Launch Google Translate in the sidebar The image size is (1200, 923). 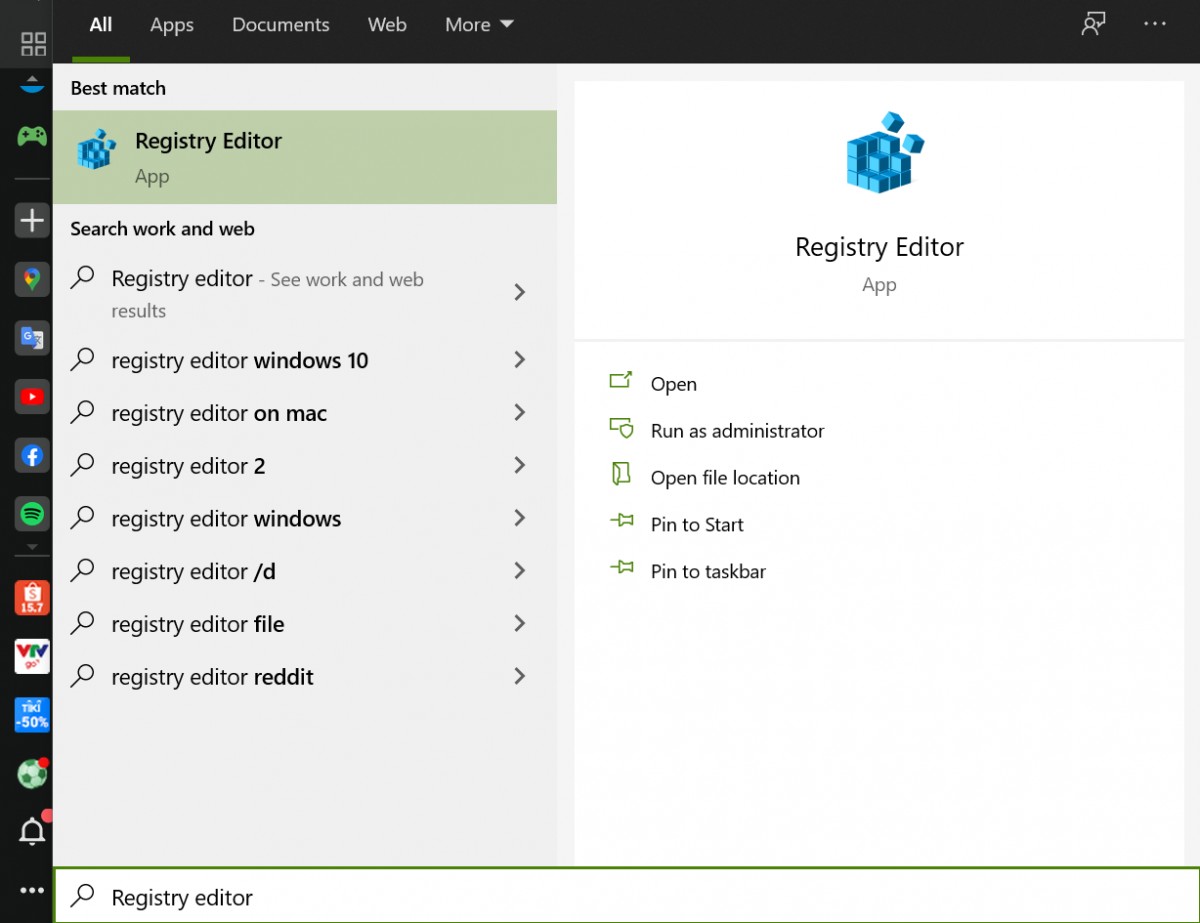point(32,338)
